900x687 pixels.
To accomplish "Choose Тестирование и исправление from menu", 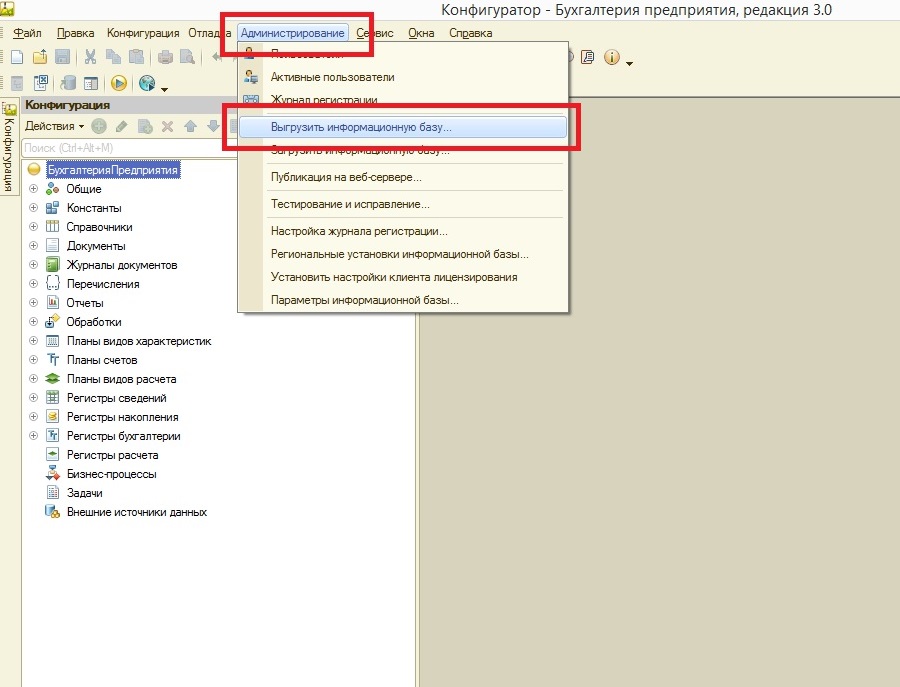I will tap(350, 204).
